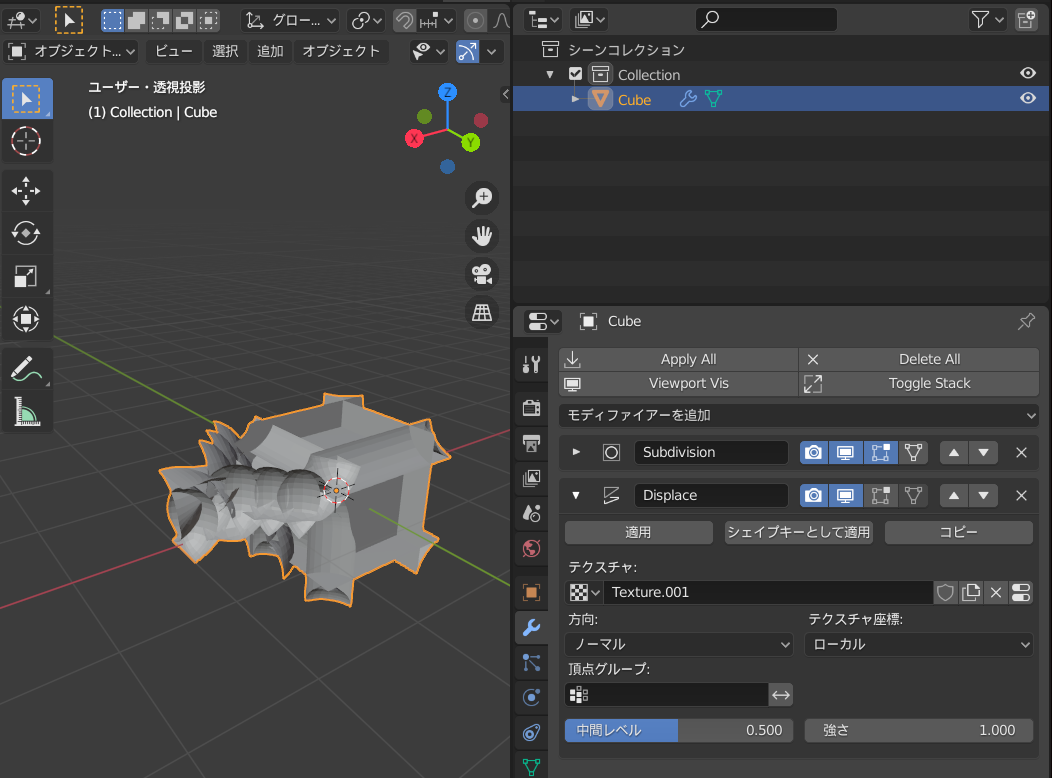
Task: Toggle Subdivision modifier edit mode display
Action: pos(880,453)
